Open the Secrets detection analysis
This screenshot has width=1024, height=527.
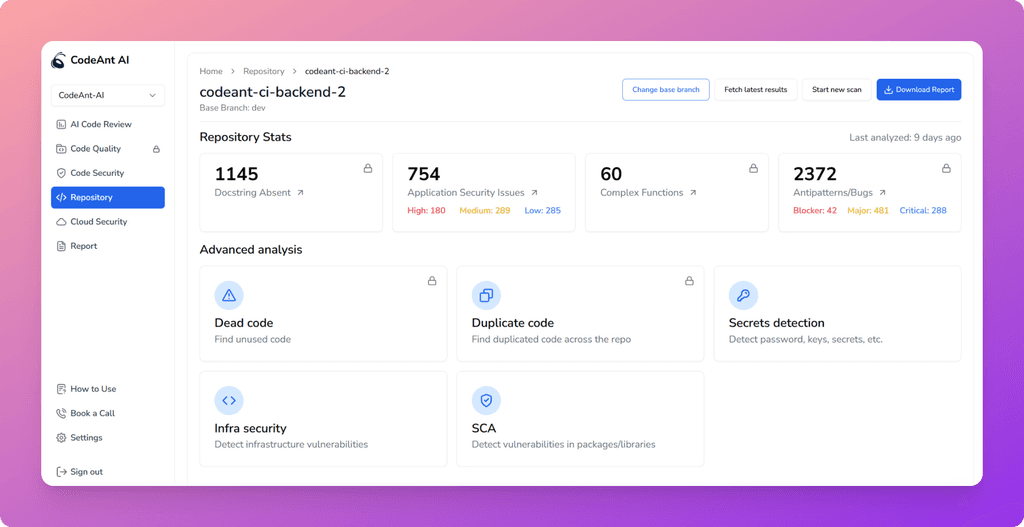[x=837, y=313]
